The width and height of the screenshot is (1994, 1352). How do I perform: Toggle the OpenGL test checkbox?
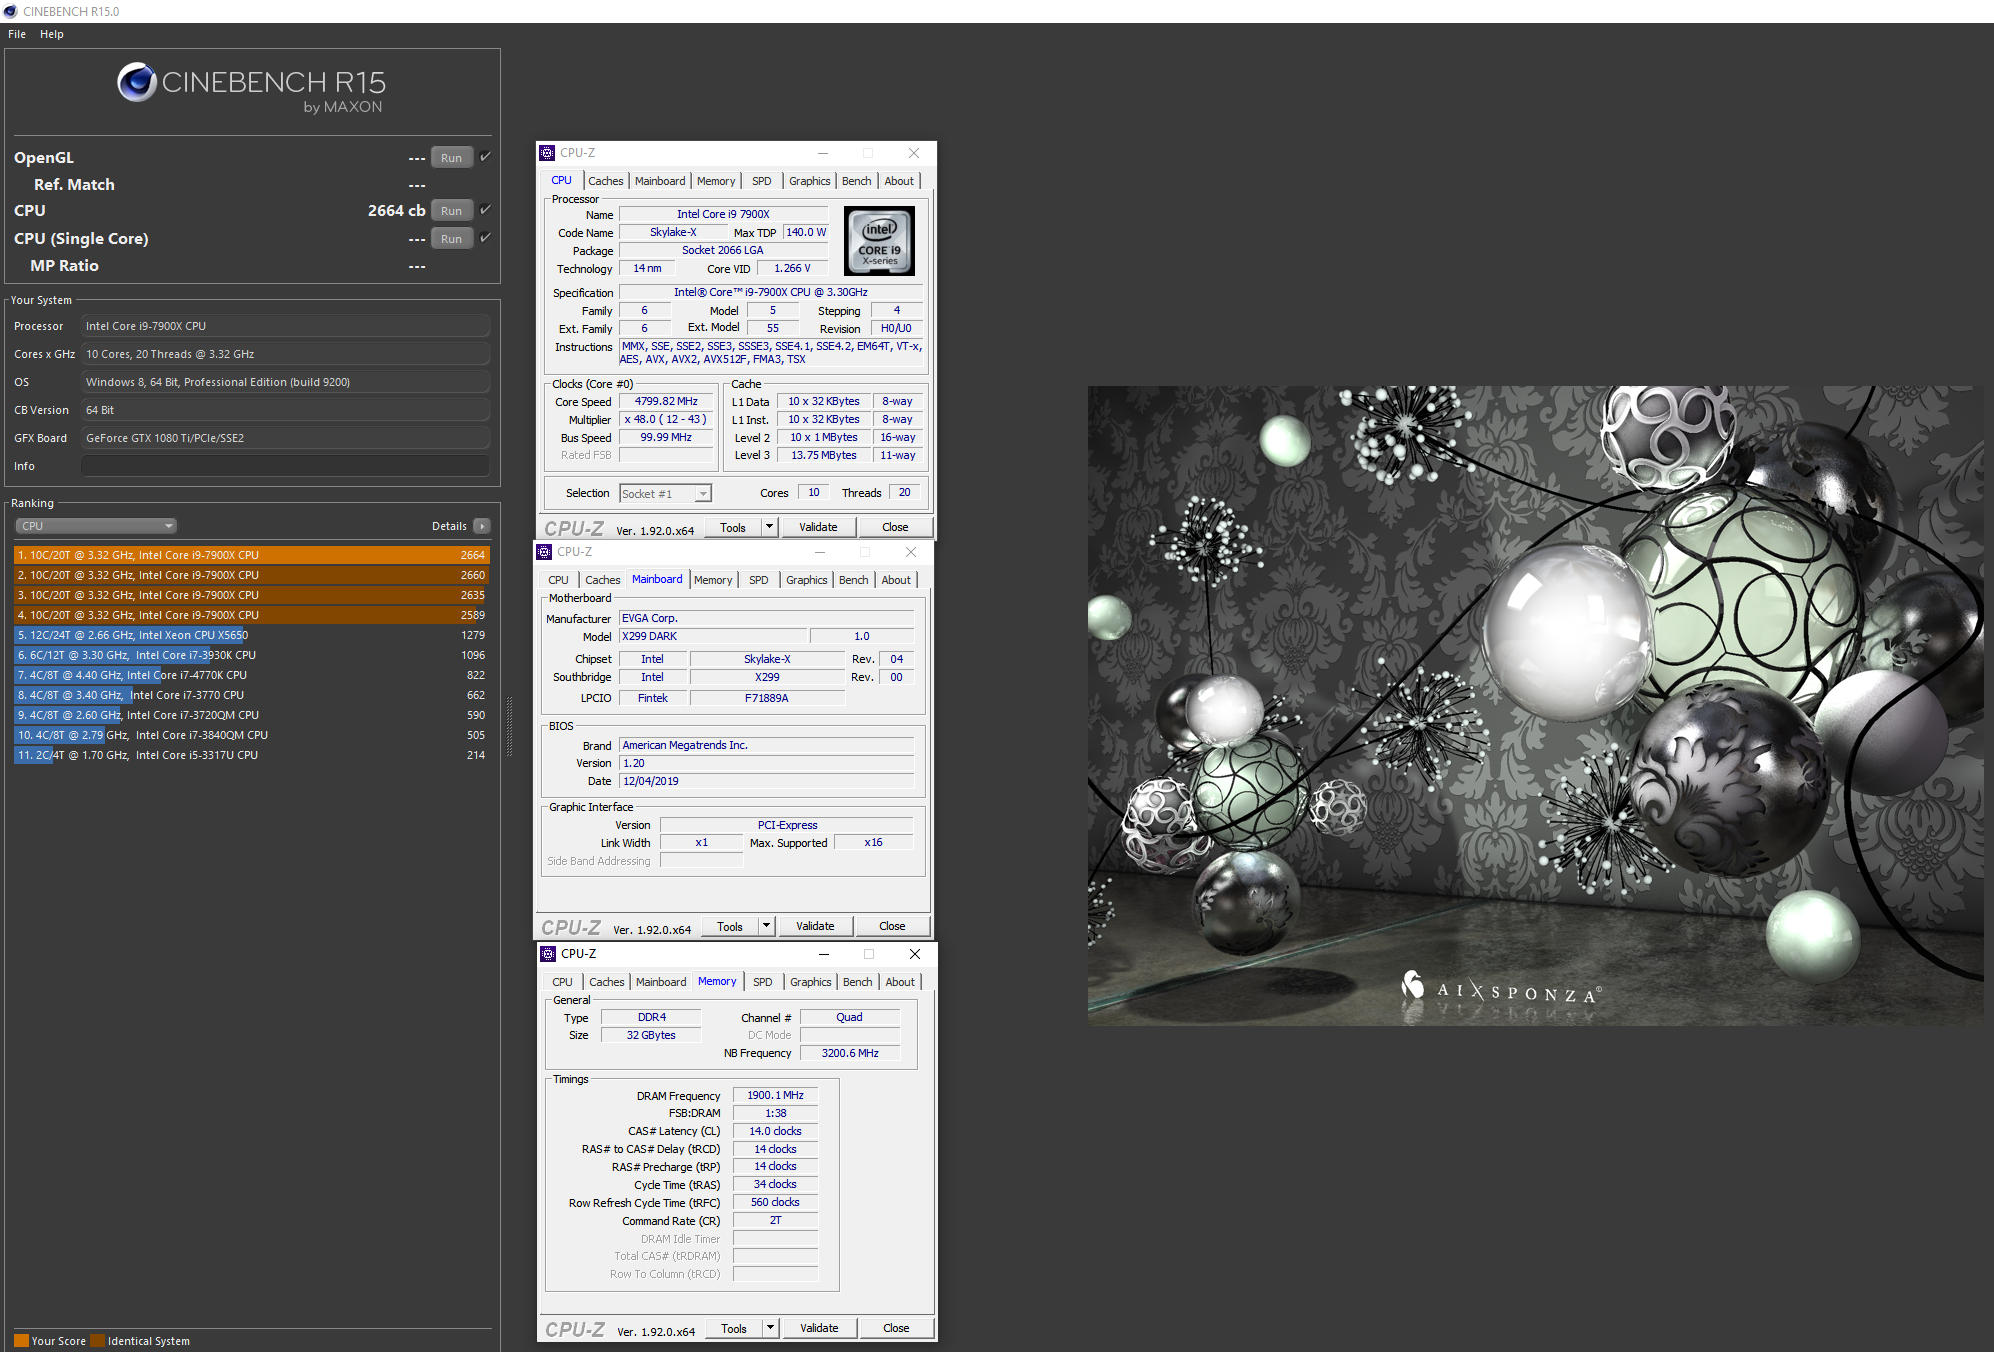[485, 157]
